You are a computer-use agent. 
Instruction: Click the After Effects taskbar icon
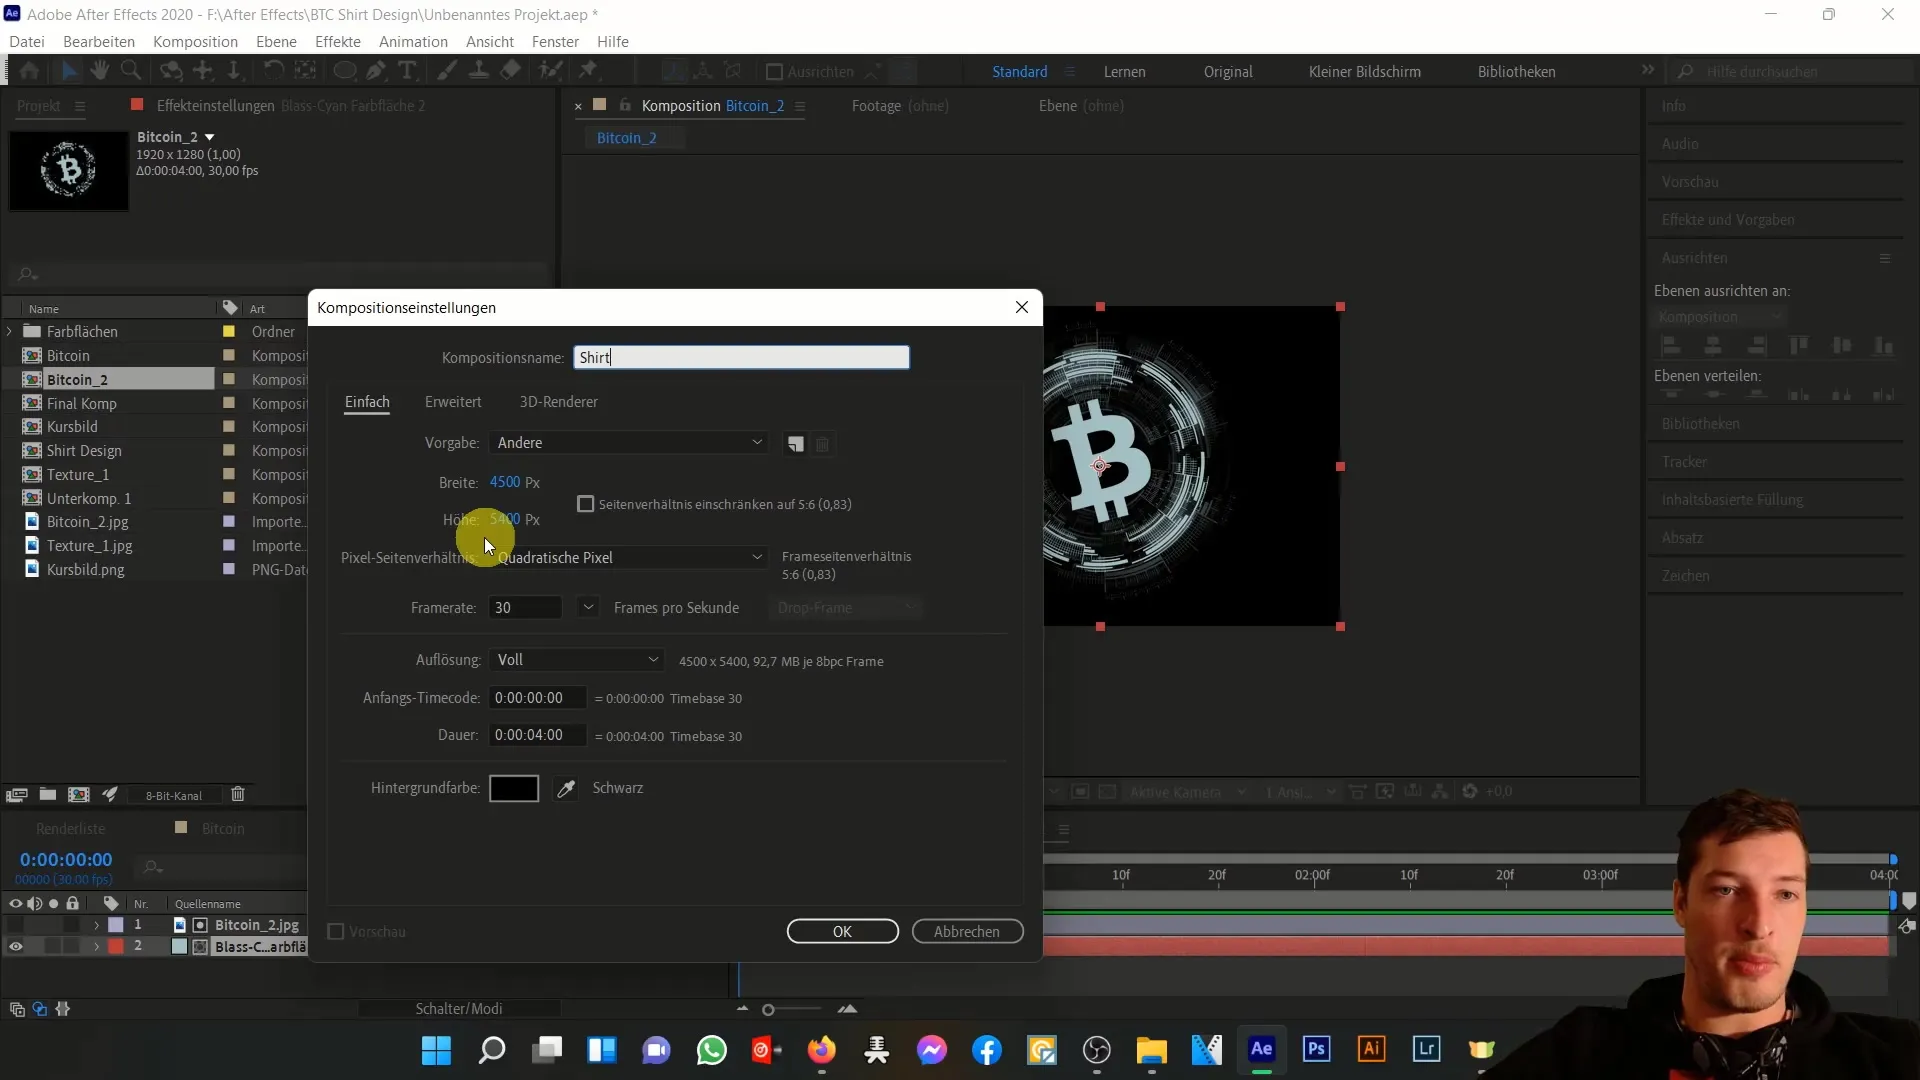(1262, 1051)
